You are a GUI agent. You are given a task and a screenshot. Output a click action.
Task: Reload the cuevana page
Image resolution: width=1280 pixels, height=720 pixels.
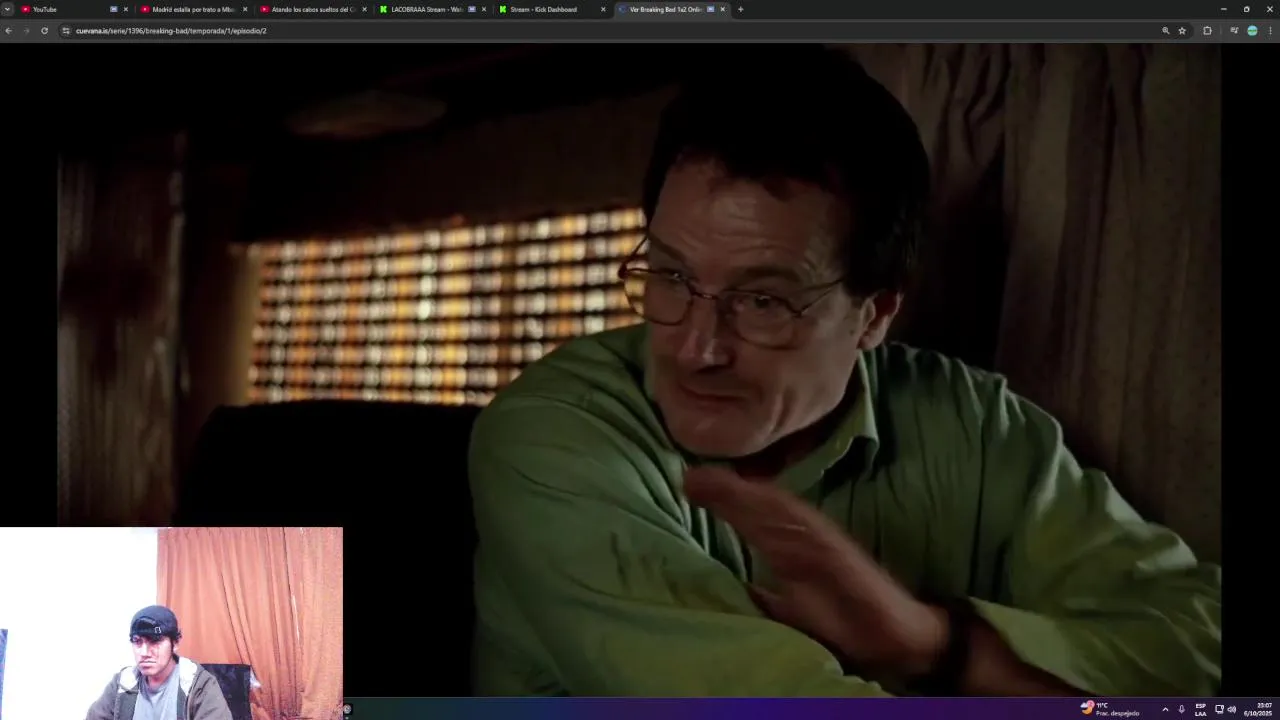tap(44, 31)
